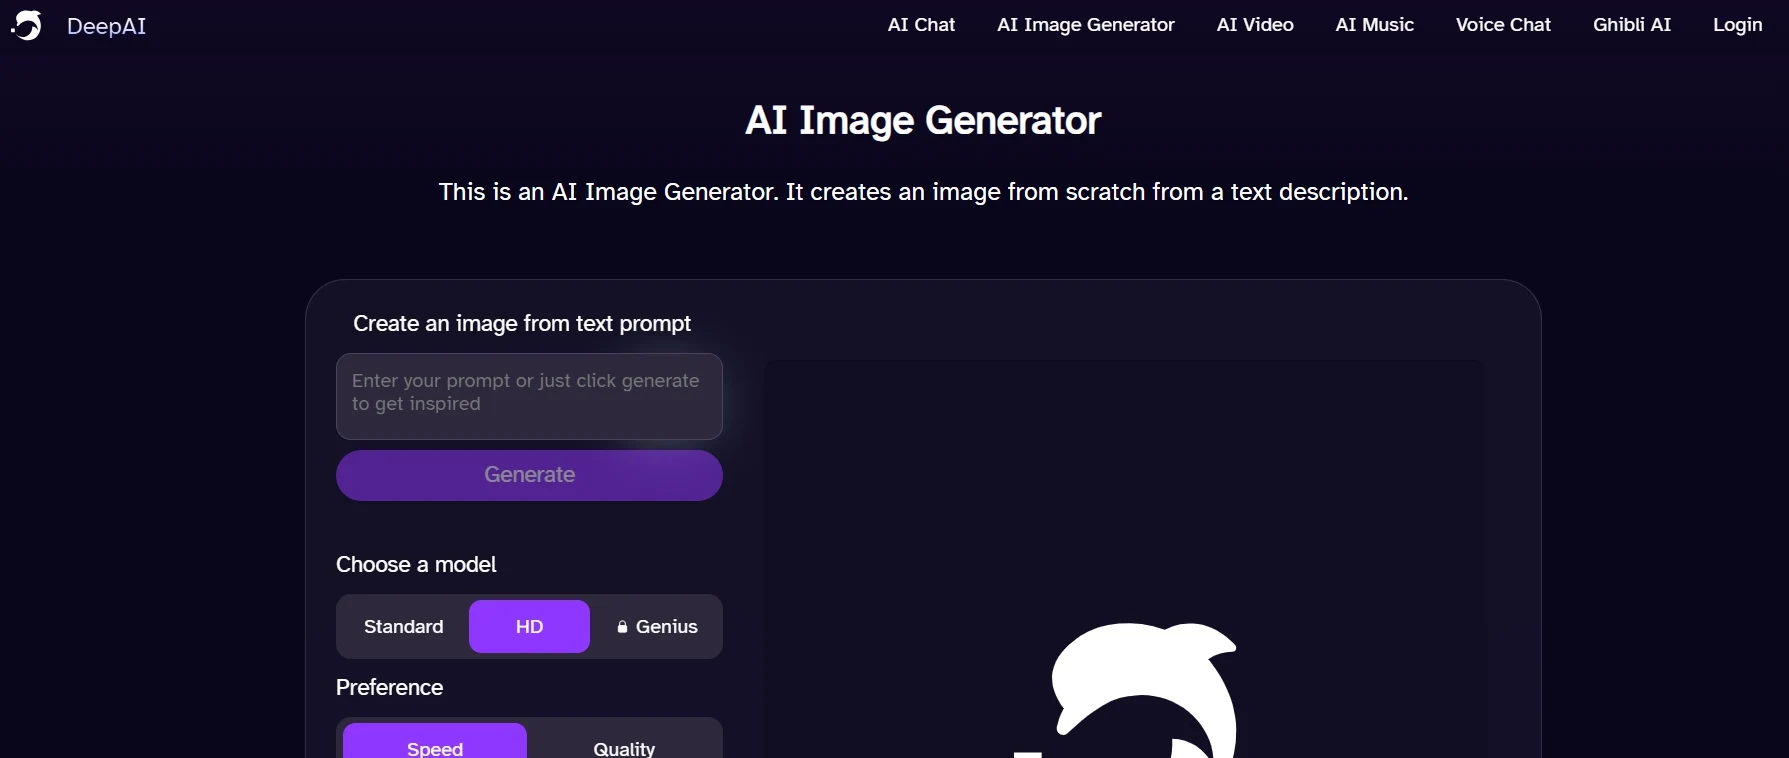This screenshot has width=1789, height=758.
Task: Click the purple Generate button
Action: [529, 475]
